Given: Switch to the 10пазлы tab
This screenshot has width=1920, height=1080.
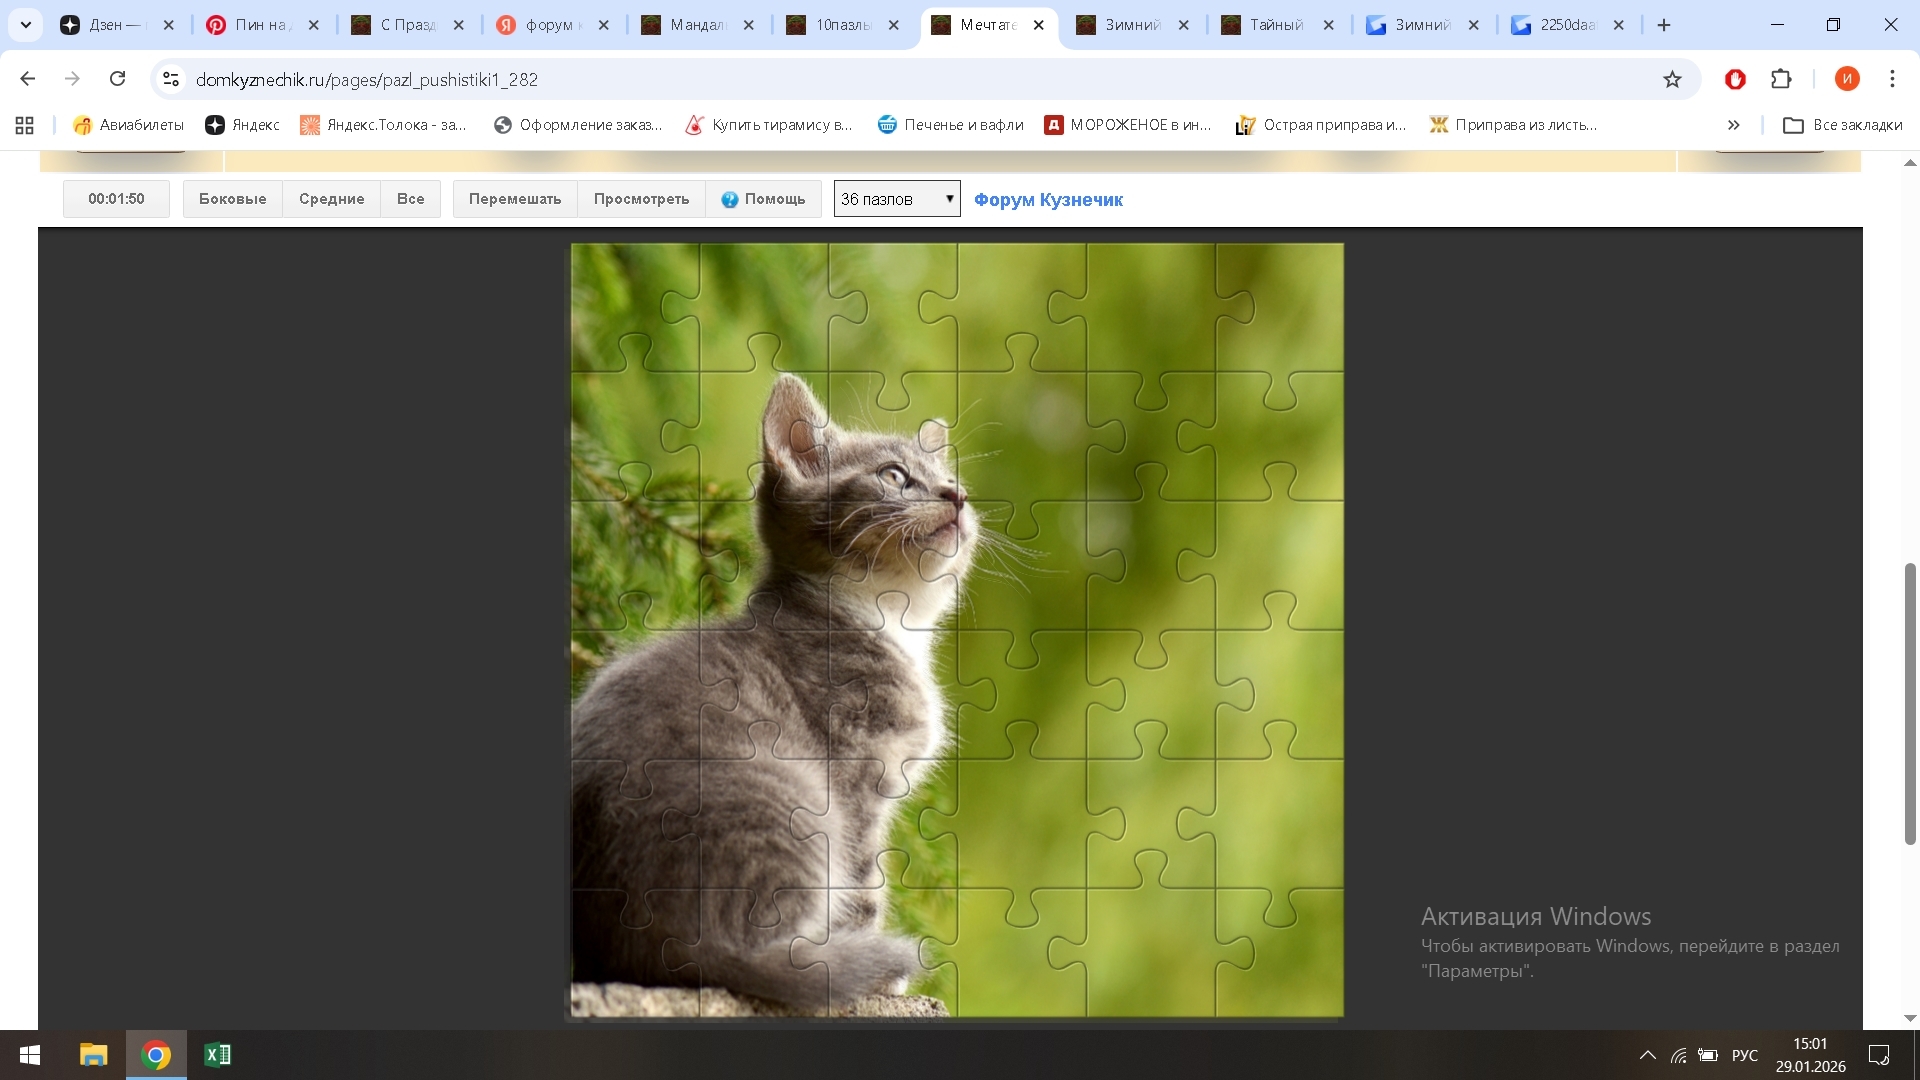Looking at the screenshot, I should [842, 25].
